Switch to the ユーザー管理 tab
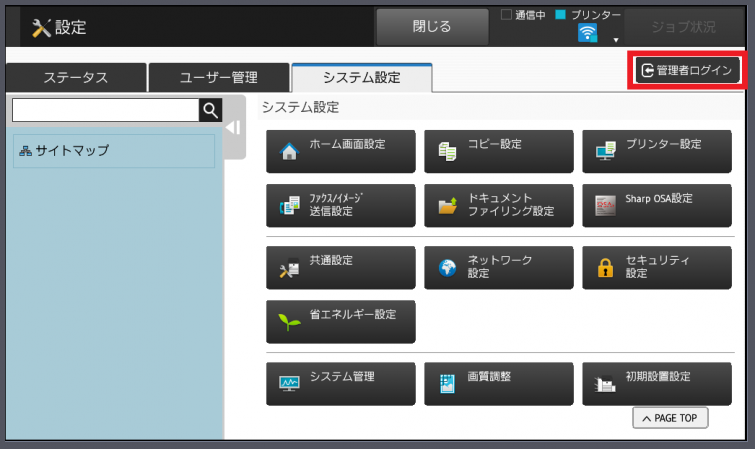The image size is (755, 449). (218, 78)
